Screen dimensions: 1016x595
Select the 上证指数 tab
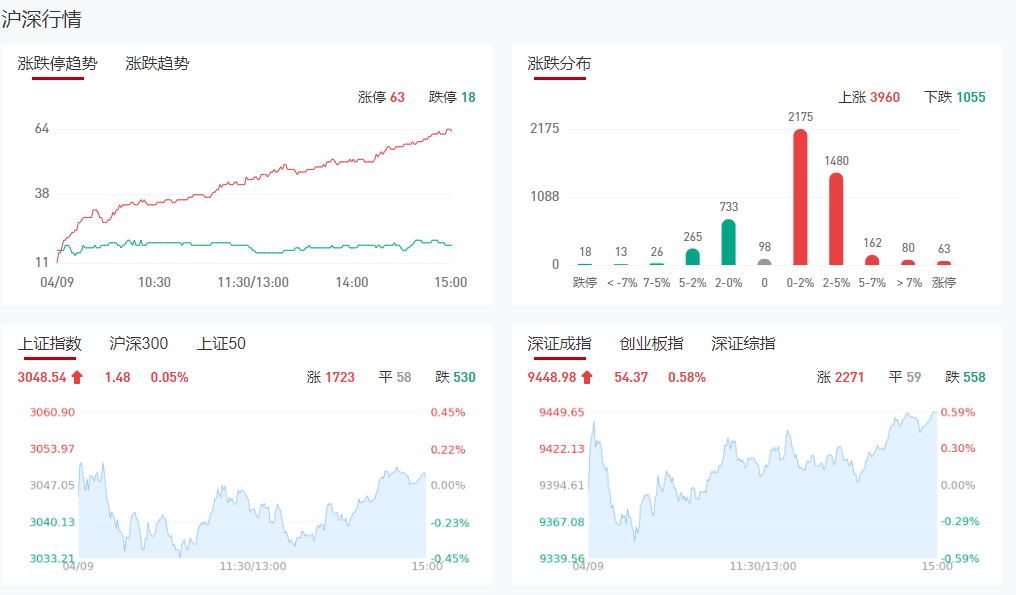point(49,343)
